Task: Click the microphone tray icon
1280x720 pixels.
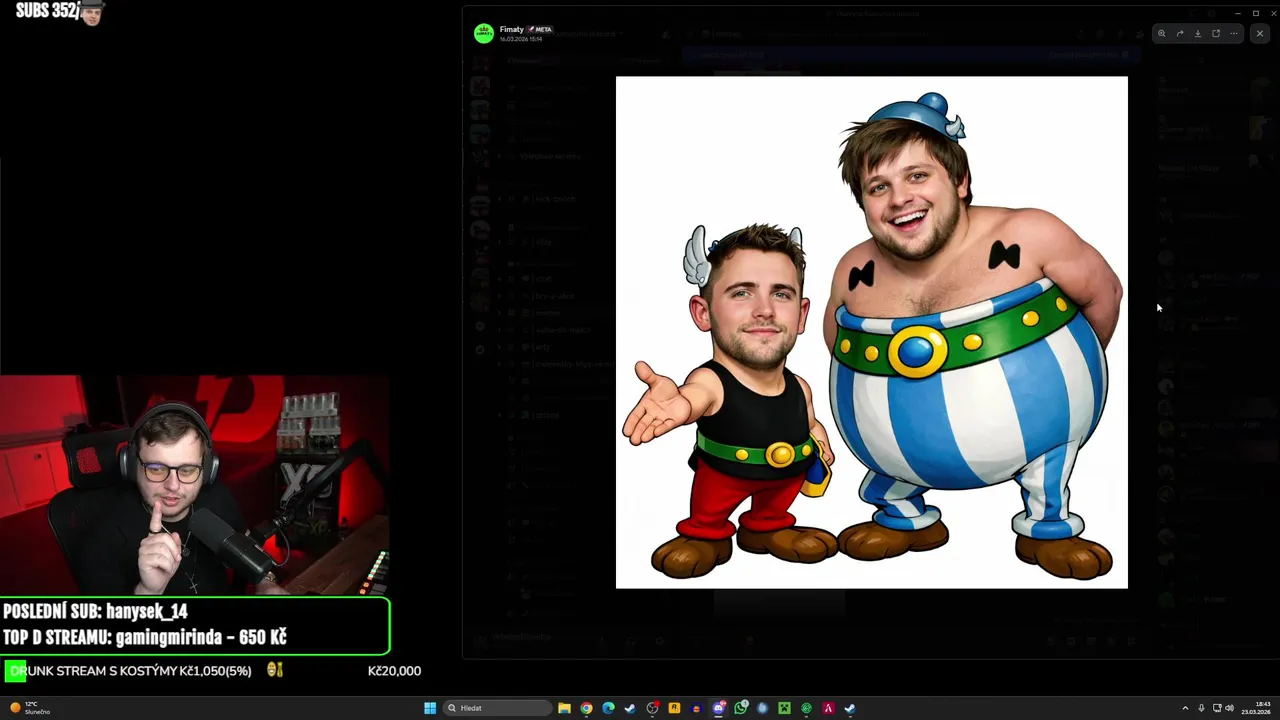Action: tap(1201, 708)
